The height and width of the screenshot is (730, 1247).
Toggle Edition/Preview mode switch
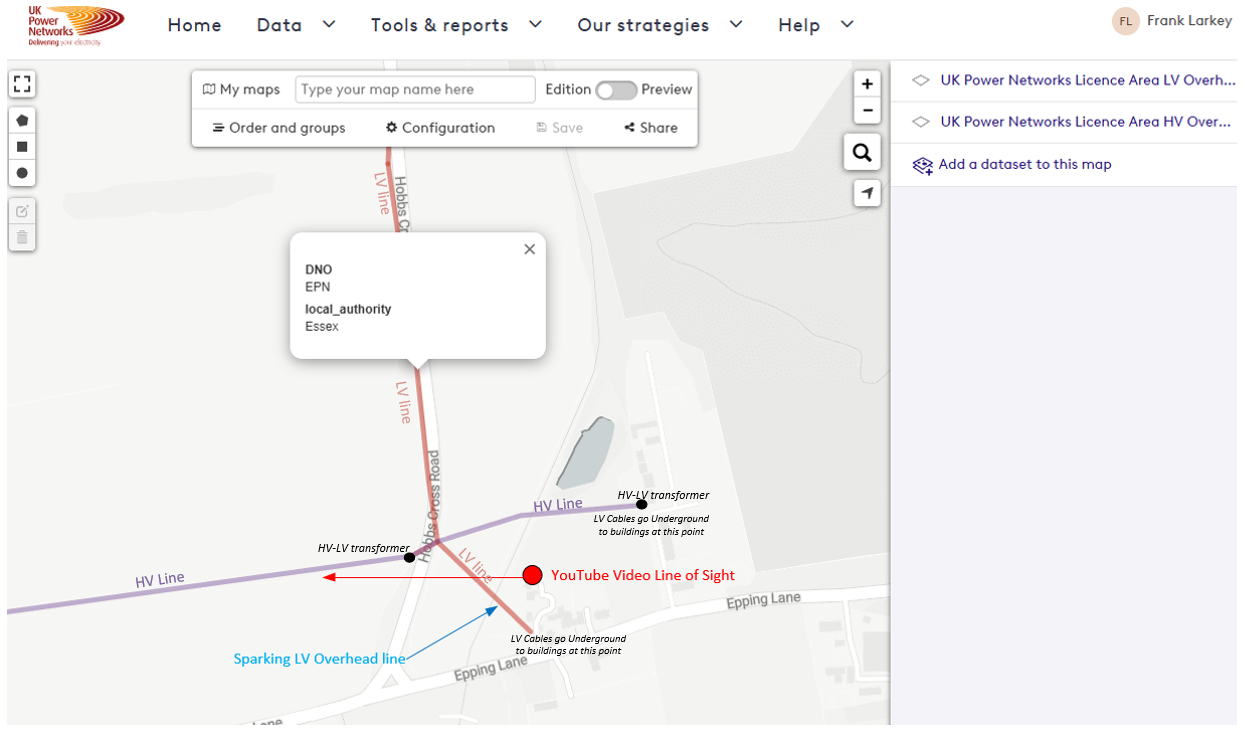point(616,90)
